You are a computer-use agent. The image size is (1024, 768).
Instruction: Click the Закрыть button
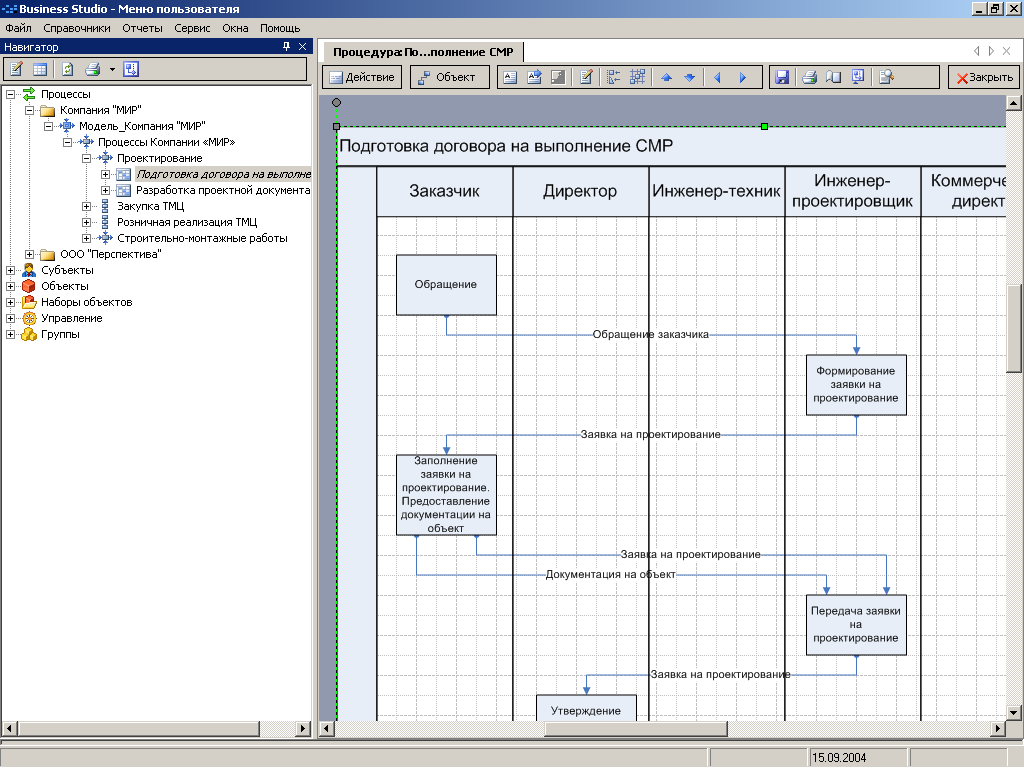point(984,77)
